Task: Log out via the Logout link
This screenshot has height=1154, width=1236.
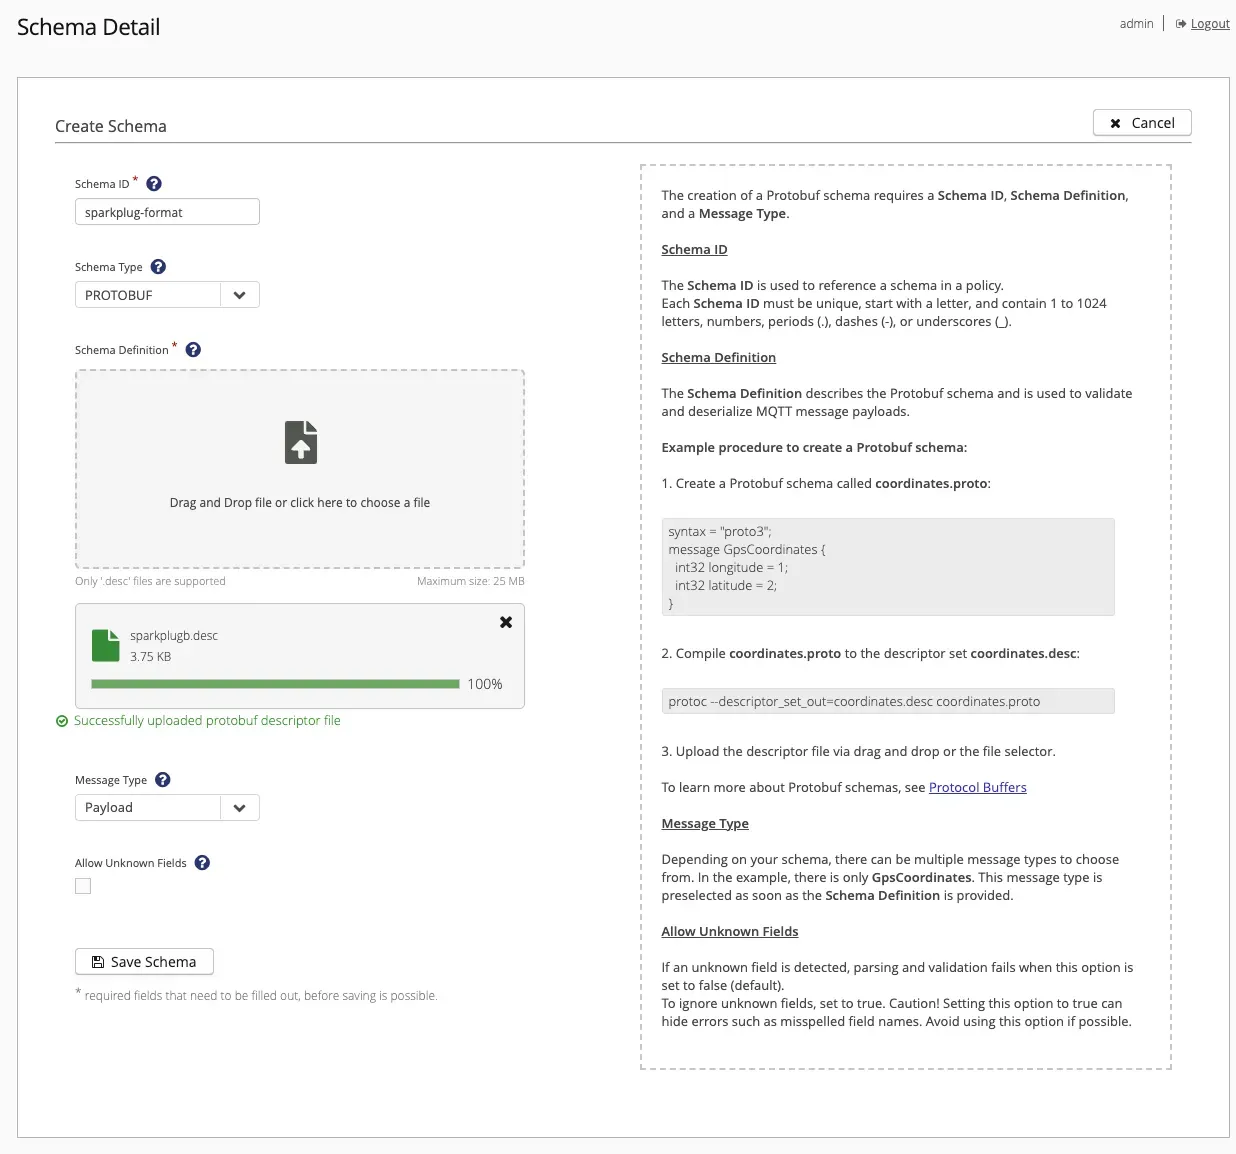Action: [1209, 24]
